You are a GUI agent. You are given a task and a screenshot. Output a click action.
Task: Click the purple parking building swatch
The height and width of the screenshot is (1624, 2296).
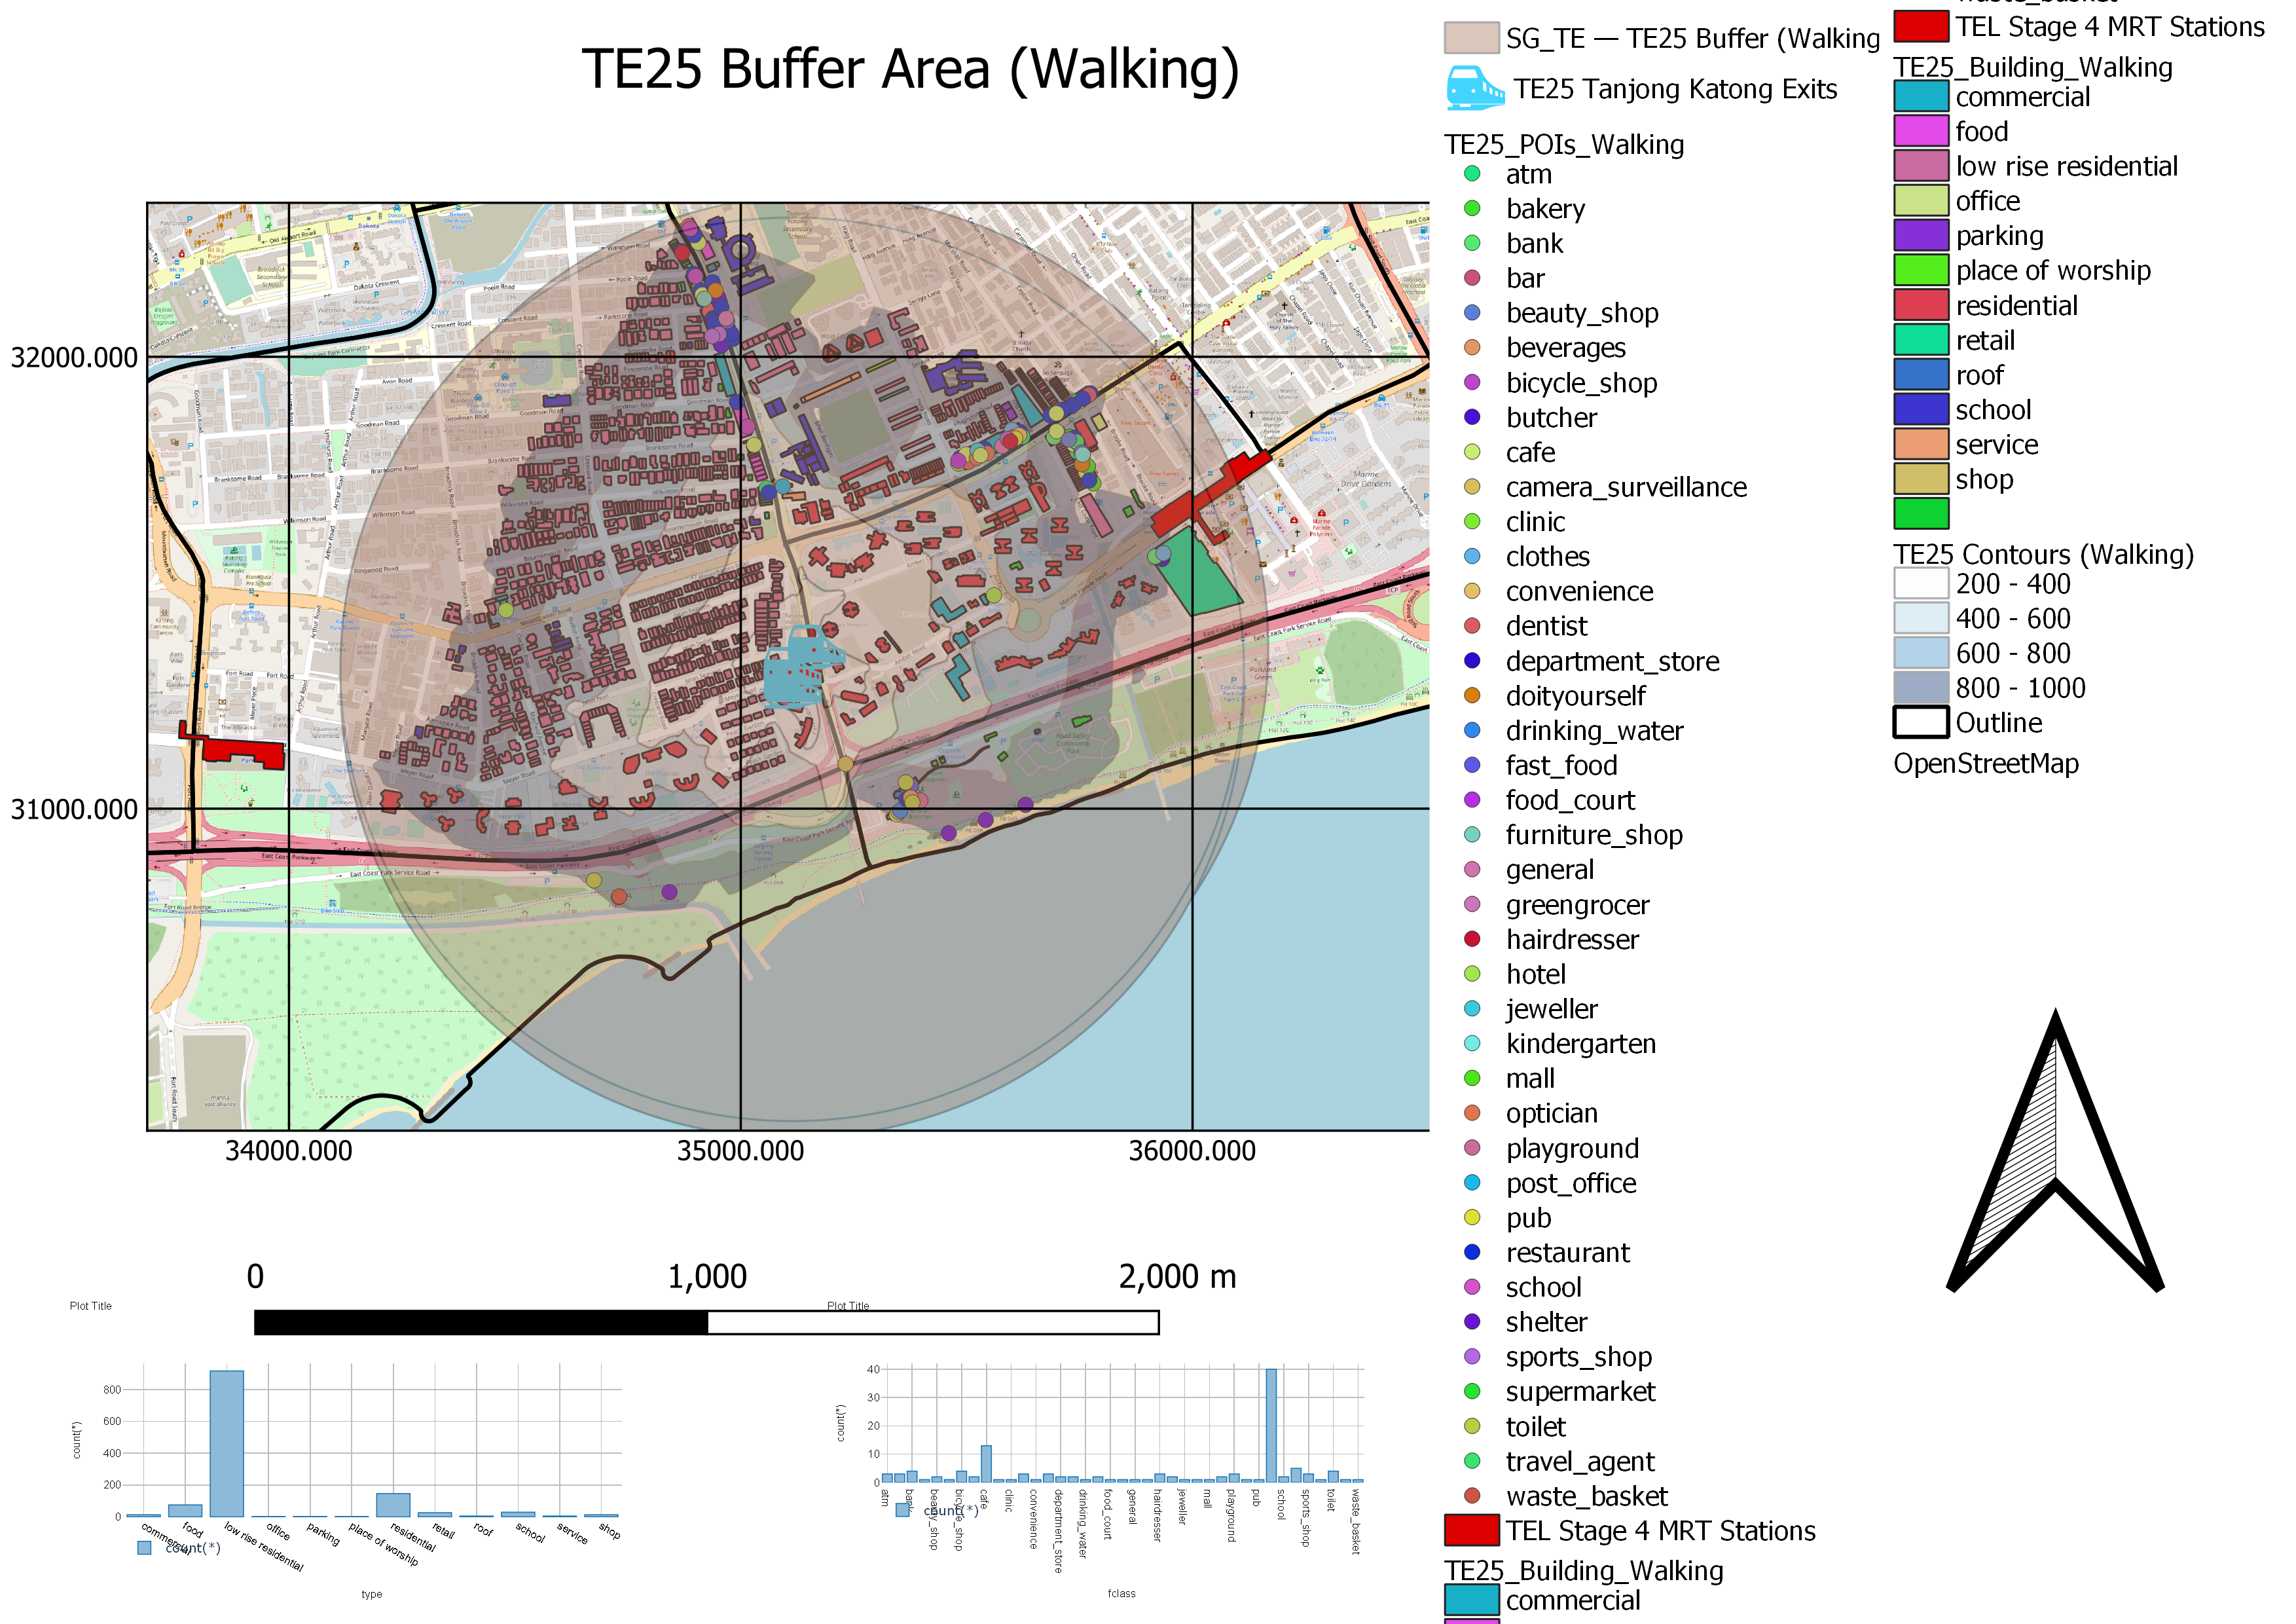pyautogui.click(x=1921, y=235)
